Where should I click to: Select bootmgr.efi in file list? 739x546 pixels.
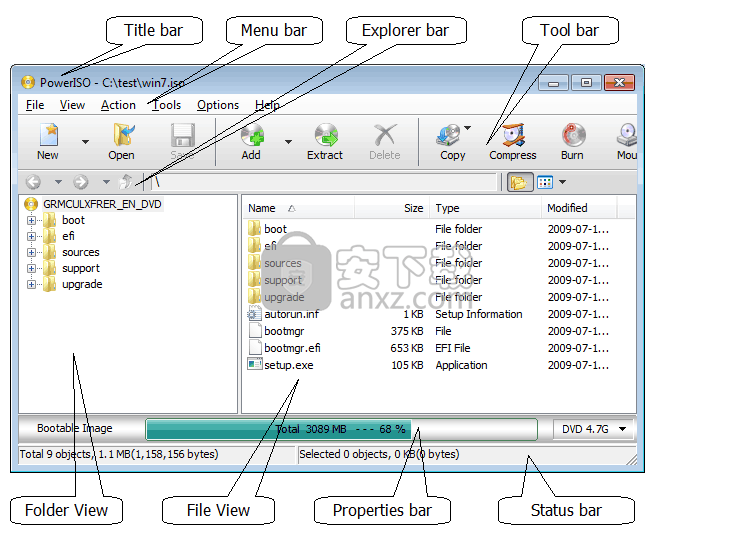pyautogui.click(x=292, y=348)
